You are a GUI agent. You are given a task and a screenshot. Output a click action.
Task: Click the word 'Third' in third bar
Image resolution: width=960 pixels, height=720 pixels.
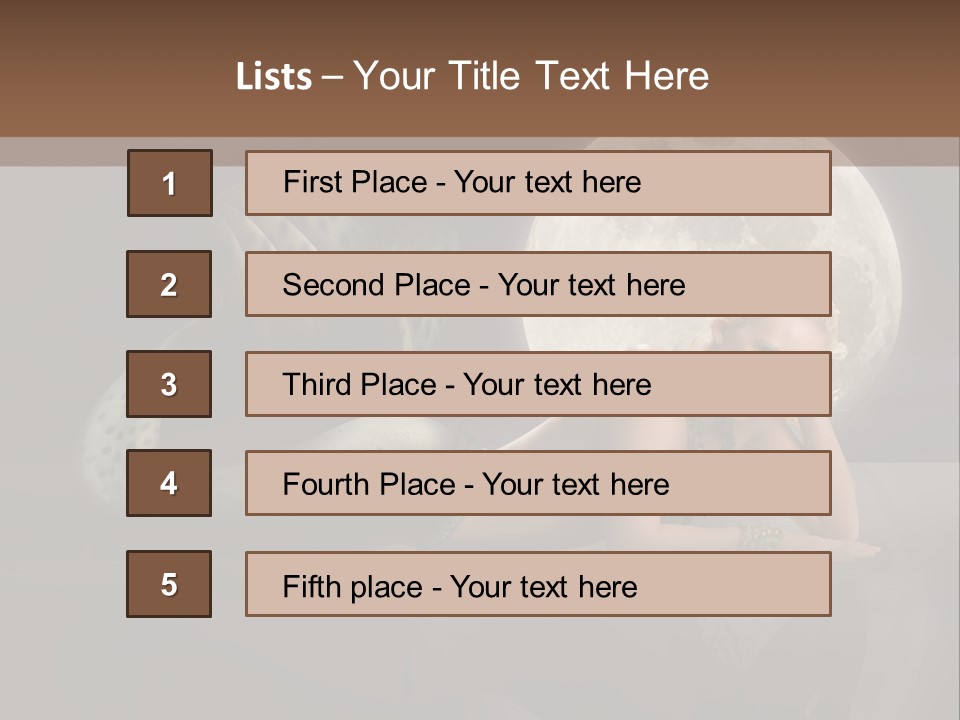click(x=315, y=385)
